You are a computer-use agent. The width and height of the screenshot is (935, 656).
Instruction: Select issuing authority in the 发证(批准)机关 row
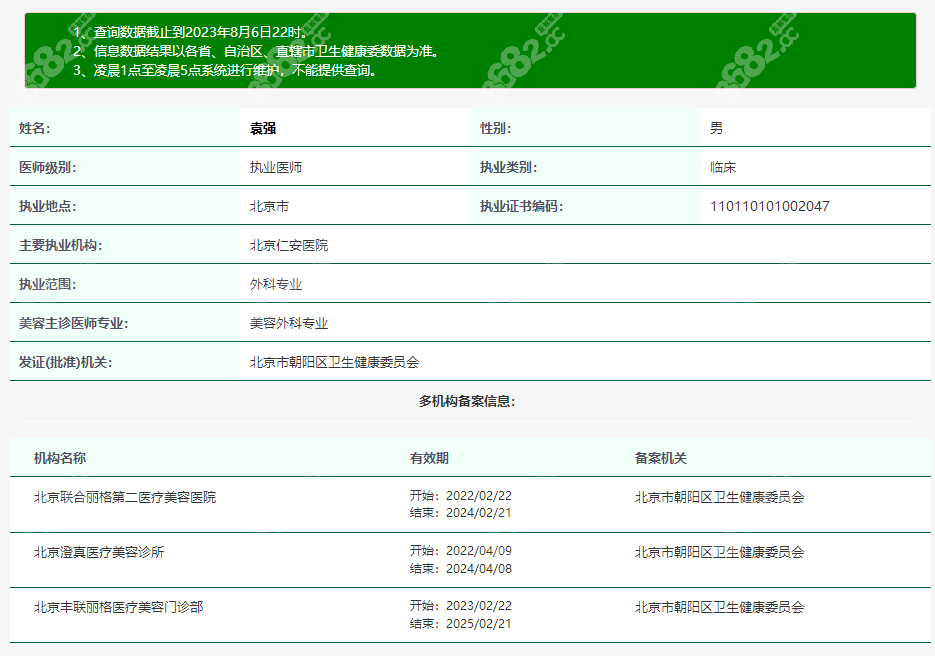coord(335,363)
